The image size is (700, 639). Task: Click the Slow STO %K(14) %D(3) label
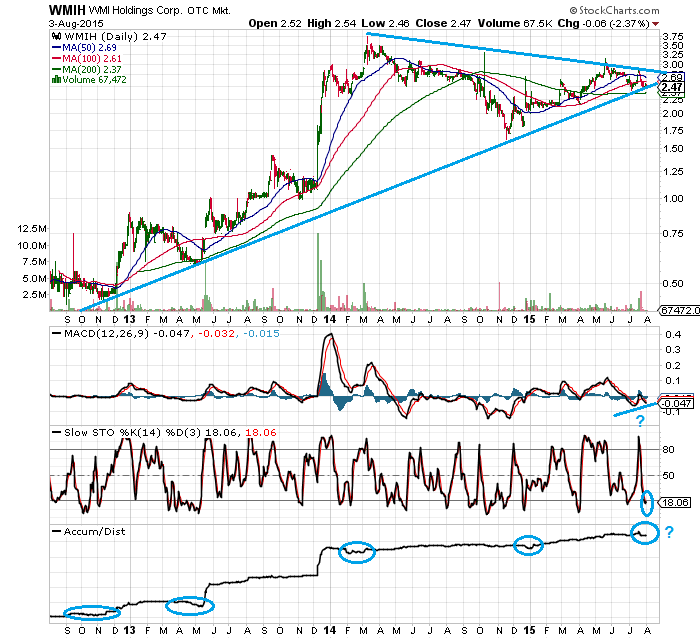[135, 433]
